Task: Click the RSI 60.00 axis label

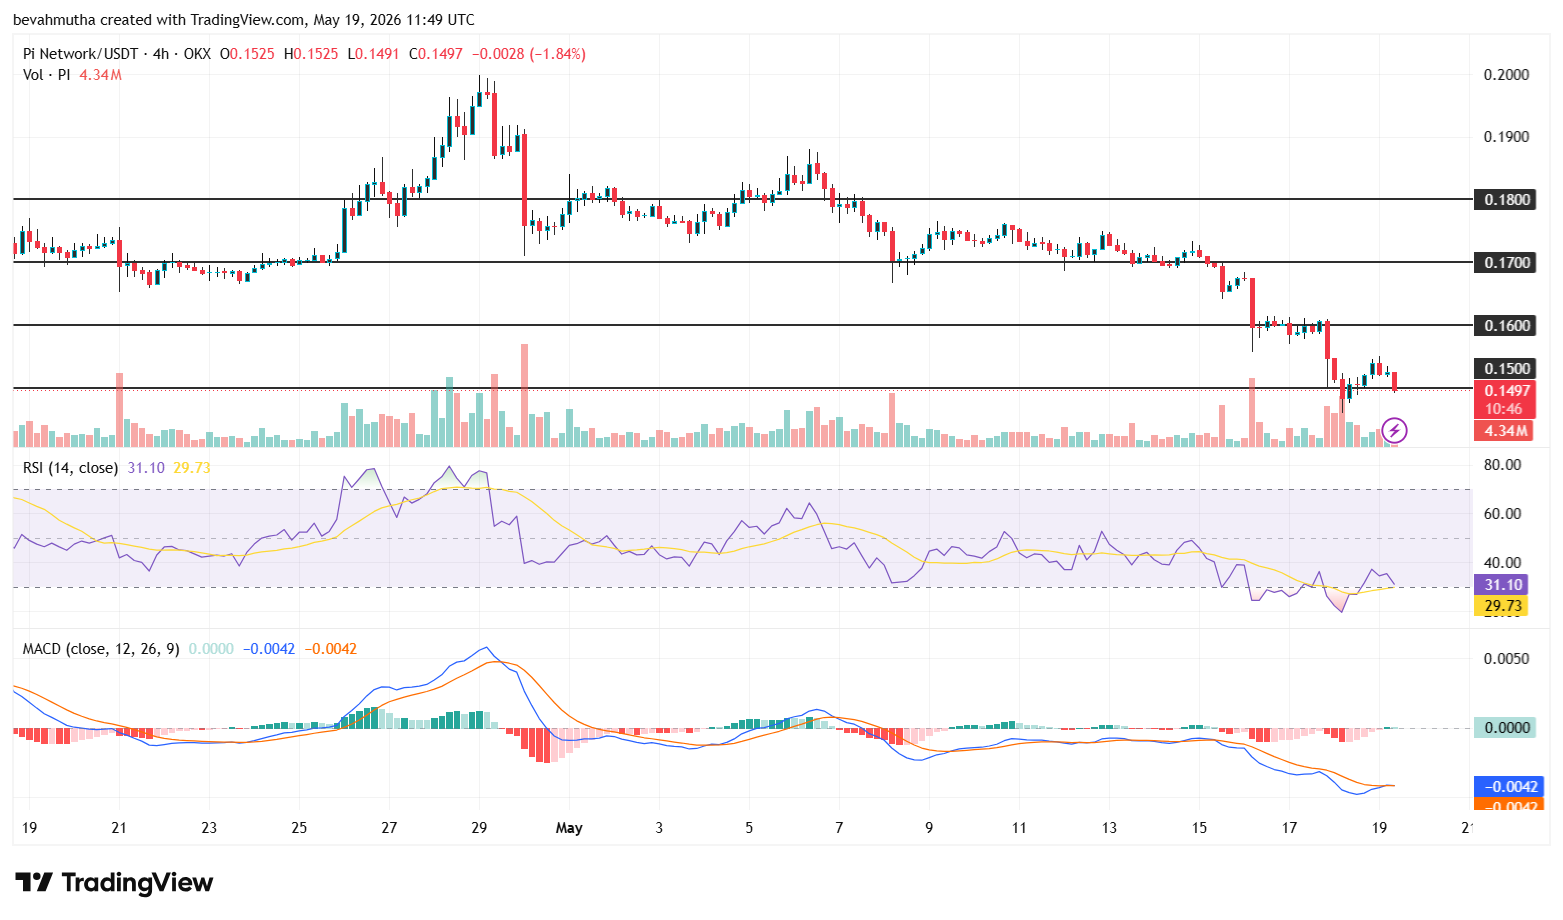Action: [x=1502, y=514]
